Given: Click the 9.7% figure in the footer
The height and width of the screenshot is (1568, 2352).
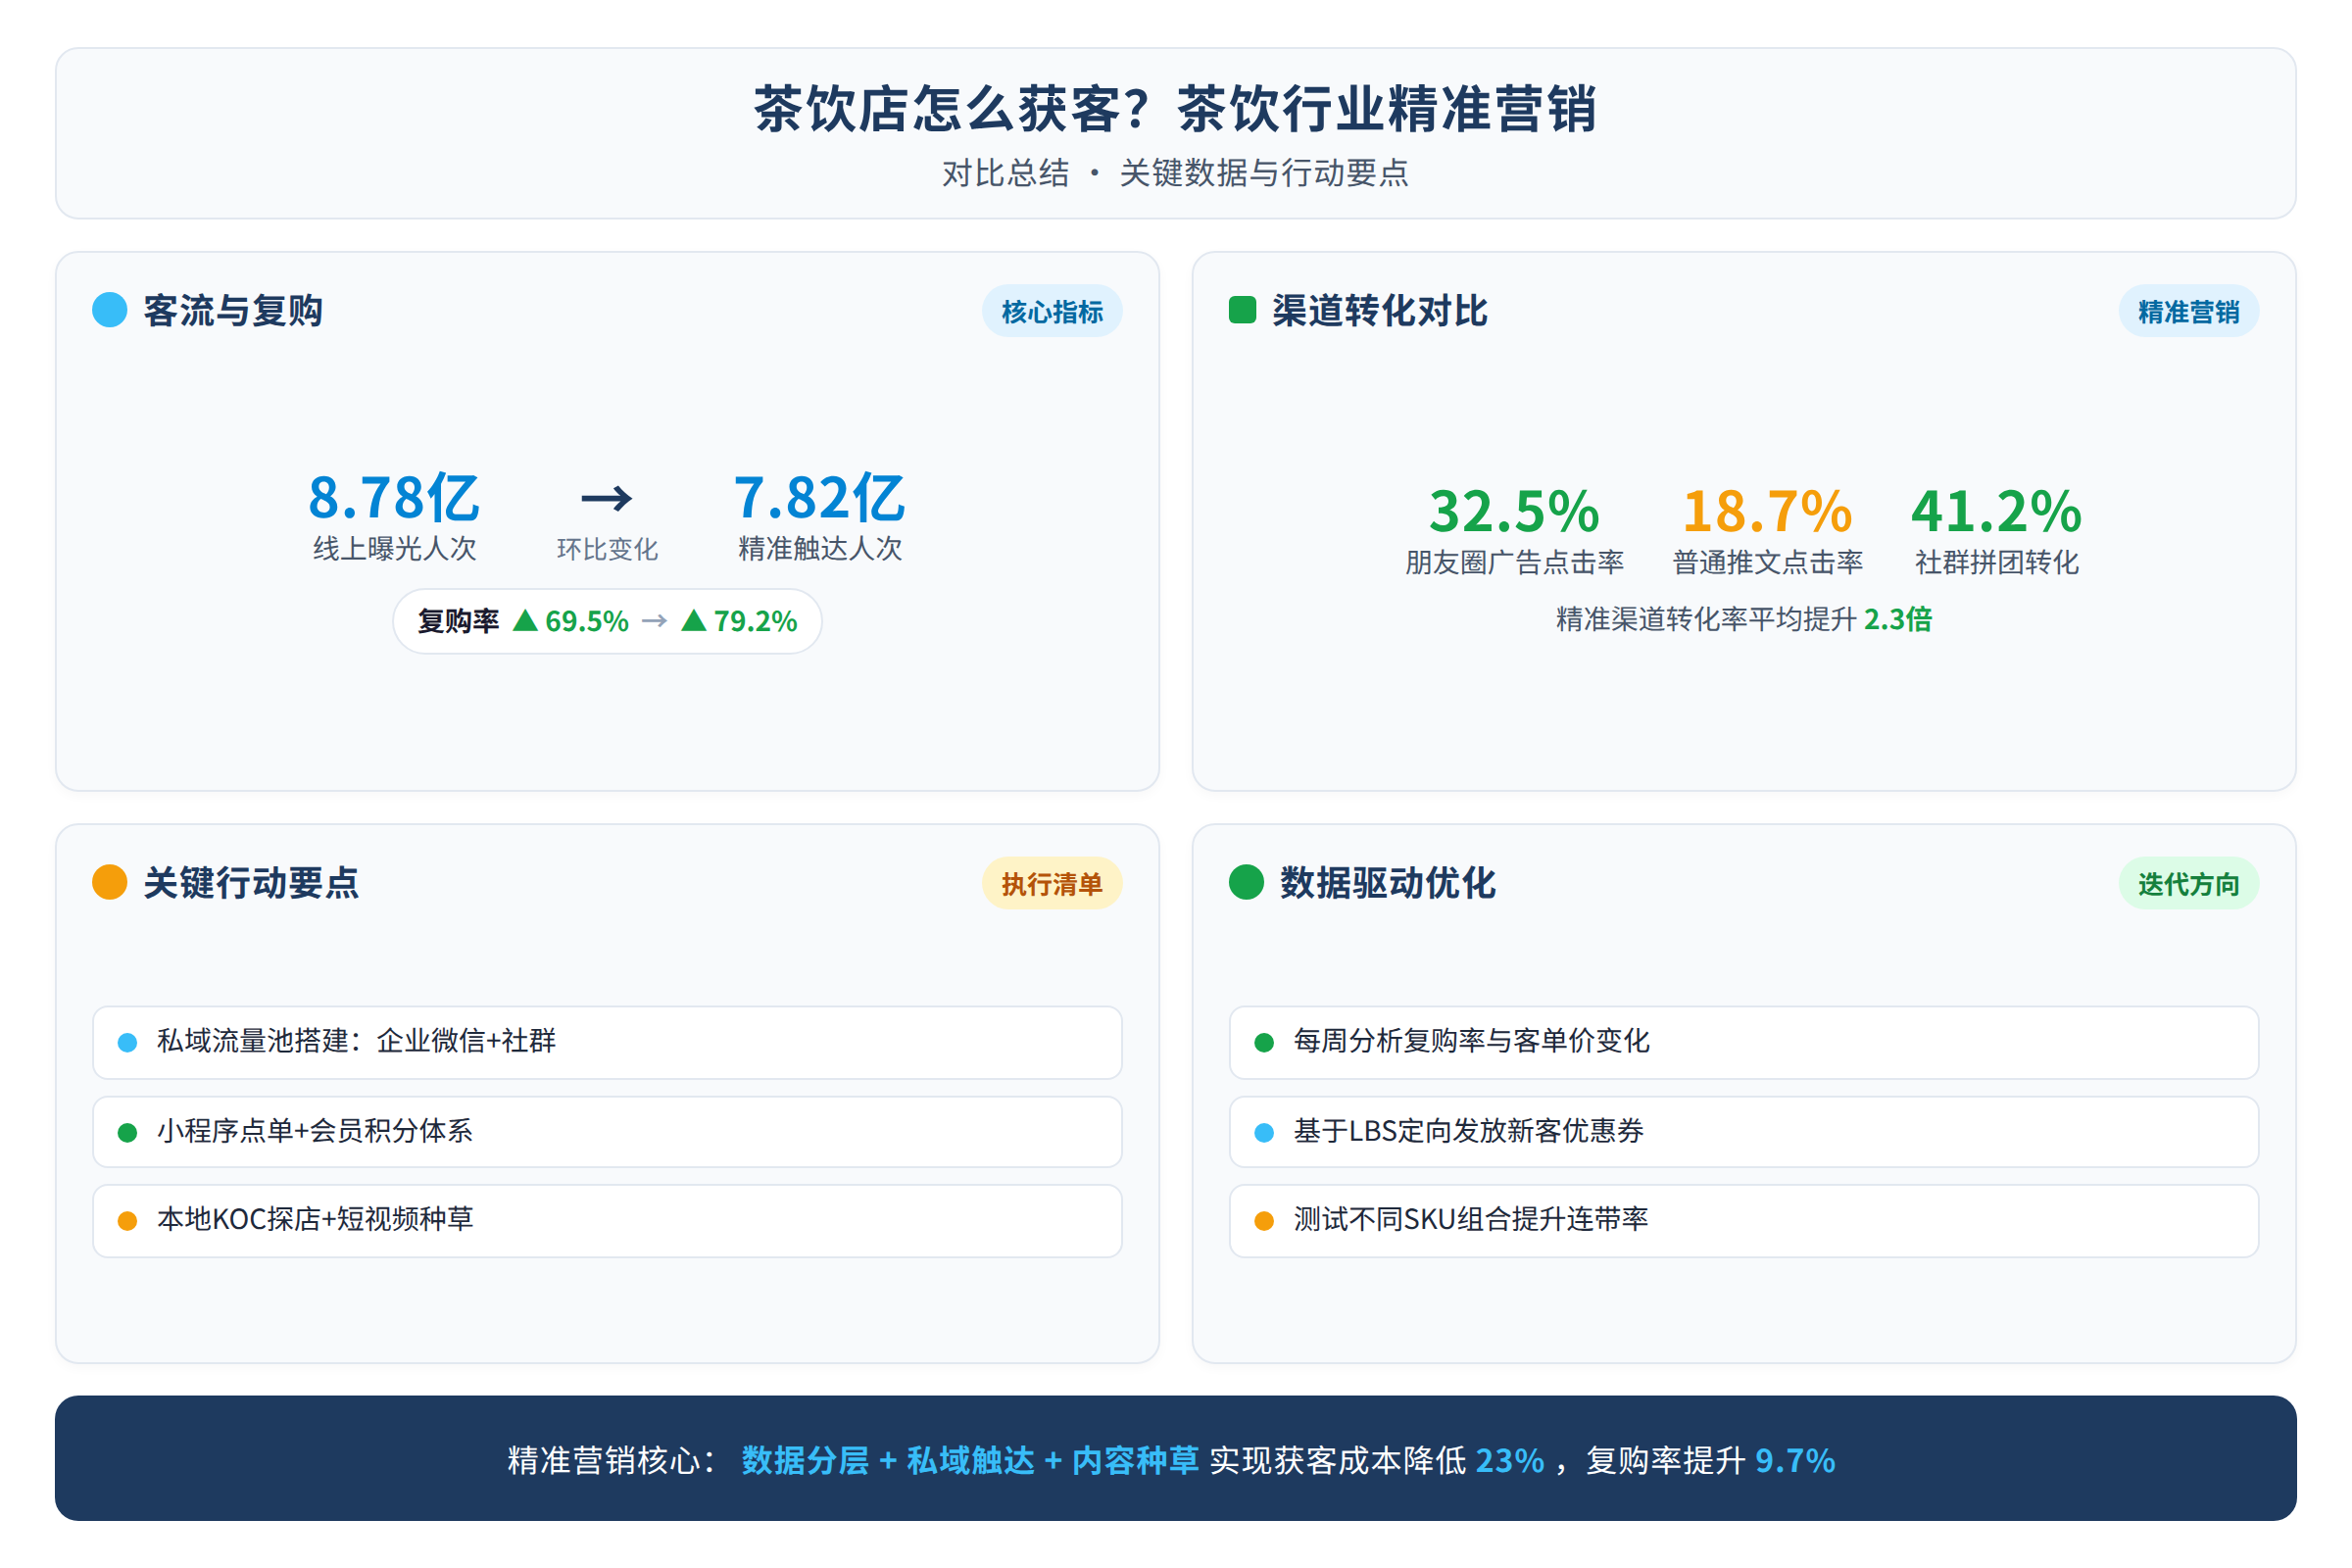Looking at the screenshot, I should pyautogui.click(x=1795, y=1460).
